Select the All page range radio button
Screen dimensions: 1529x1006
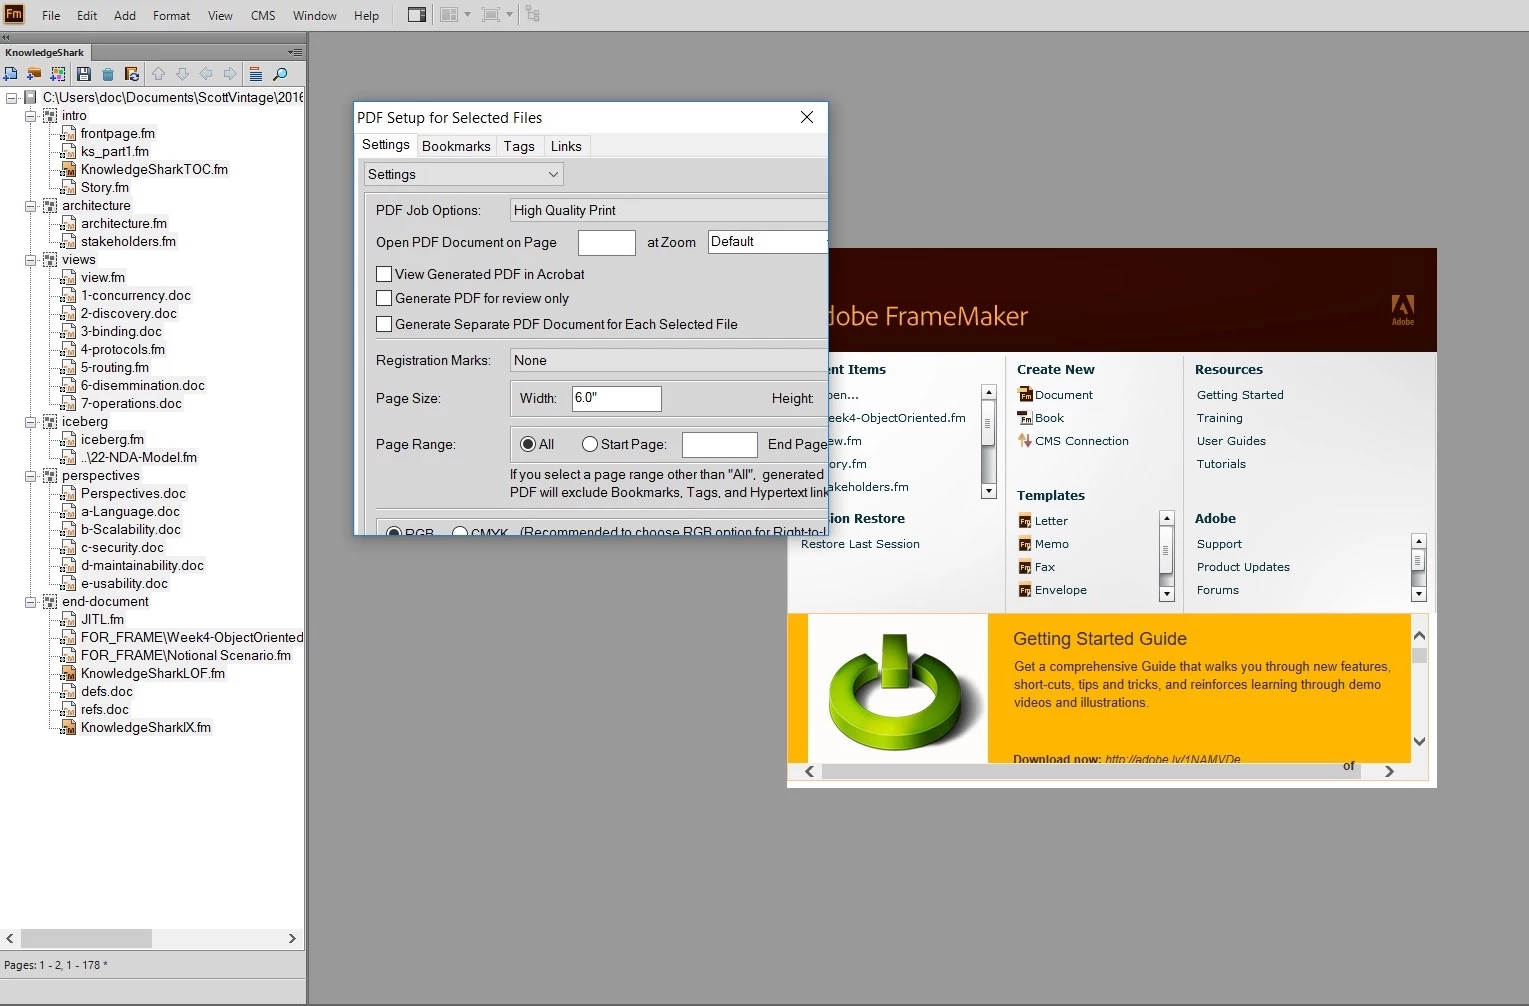tap(528, 444)
